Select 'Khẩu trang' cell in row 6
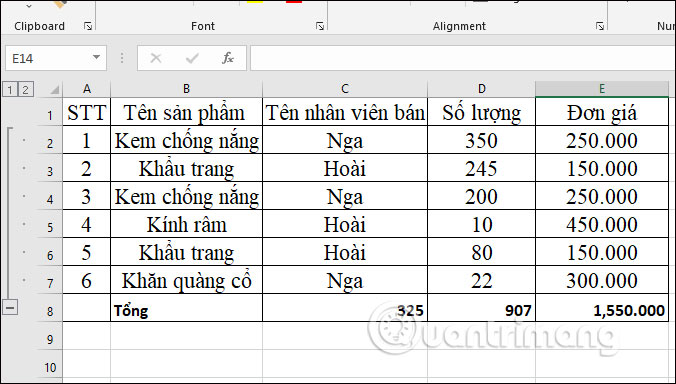The width and height of the screenshot is (676, 384). click(186, 252)
